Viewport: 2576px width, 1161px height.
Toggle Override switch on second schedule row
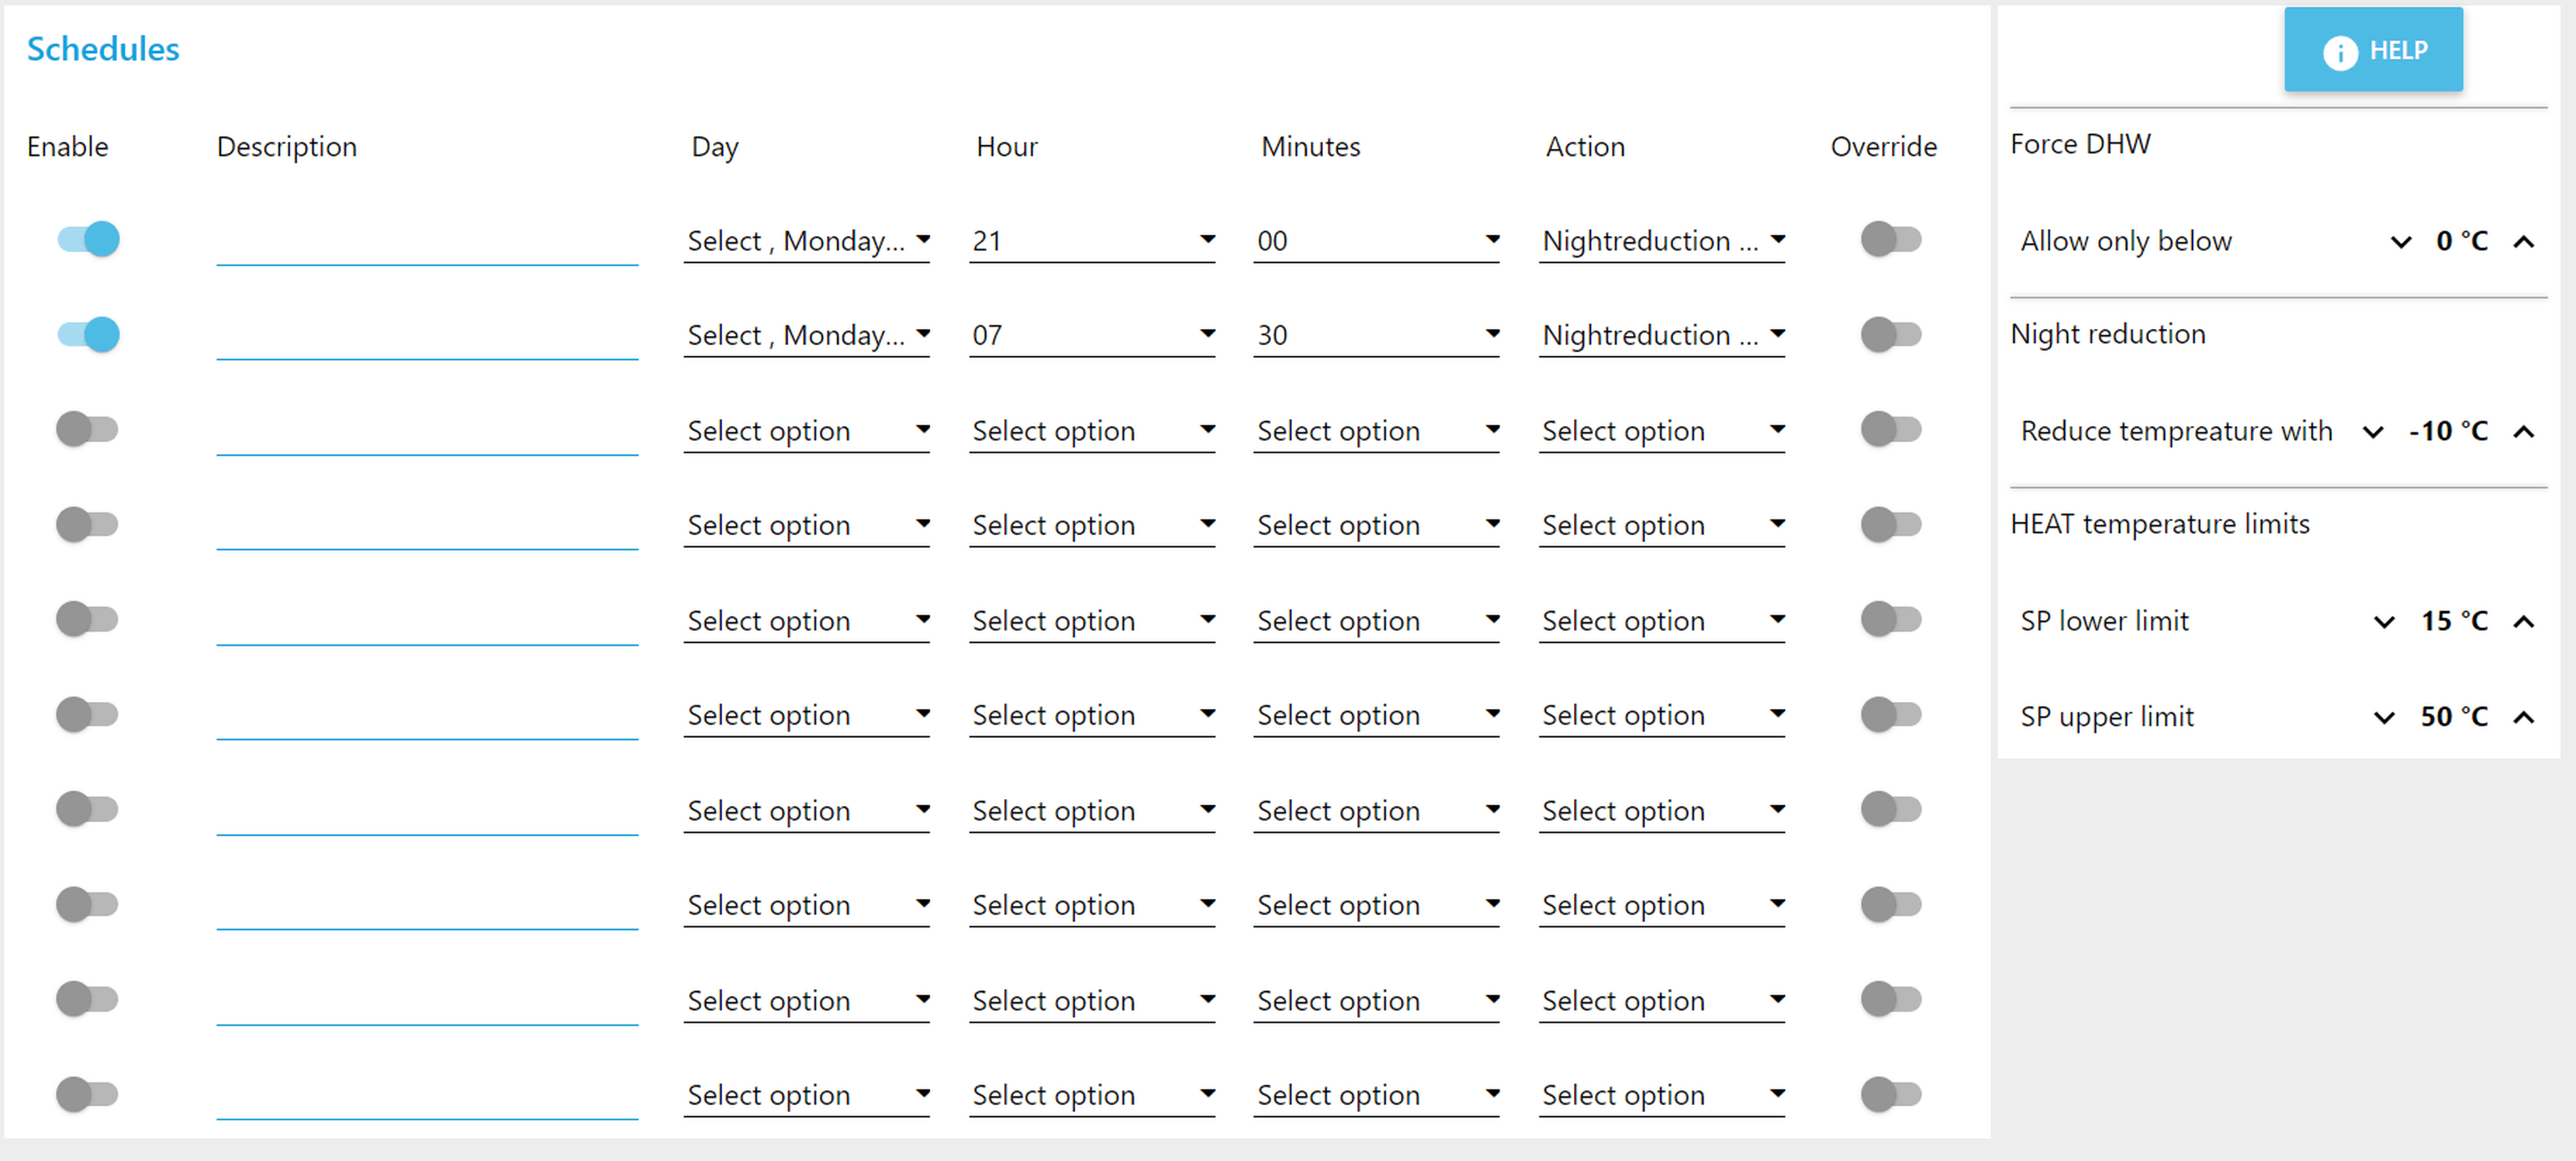pos(1890,334)
